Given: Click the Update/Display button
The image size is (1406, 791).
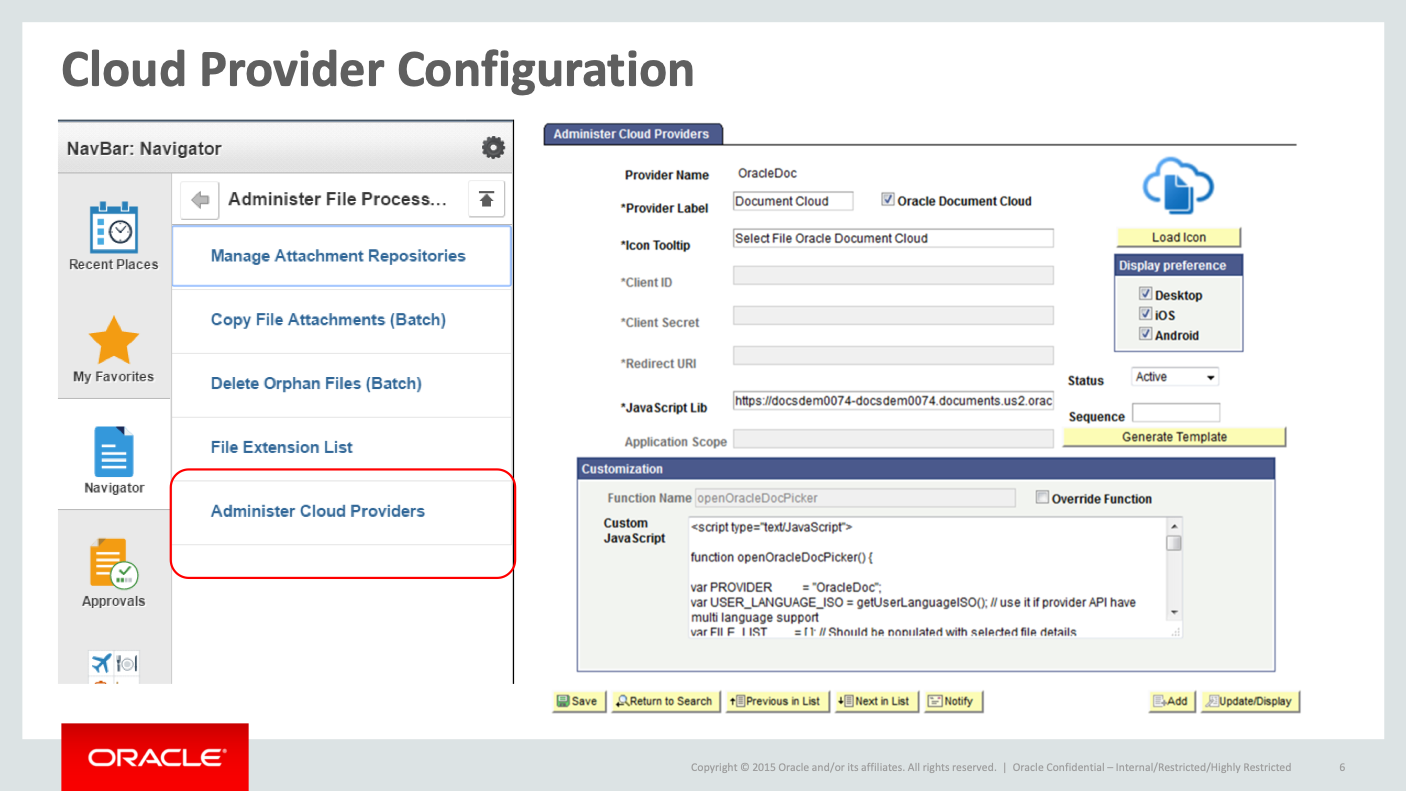Looking at the screenshot, I should pyautogui.click(x=1250, y=701).
